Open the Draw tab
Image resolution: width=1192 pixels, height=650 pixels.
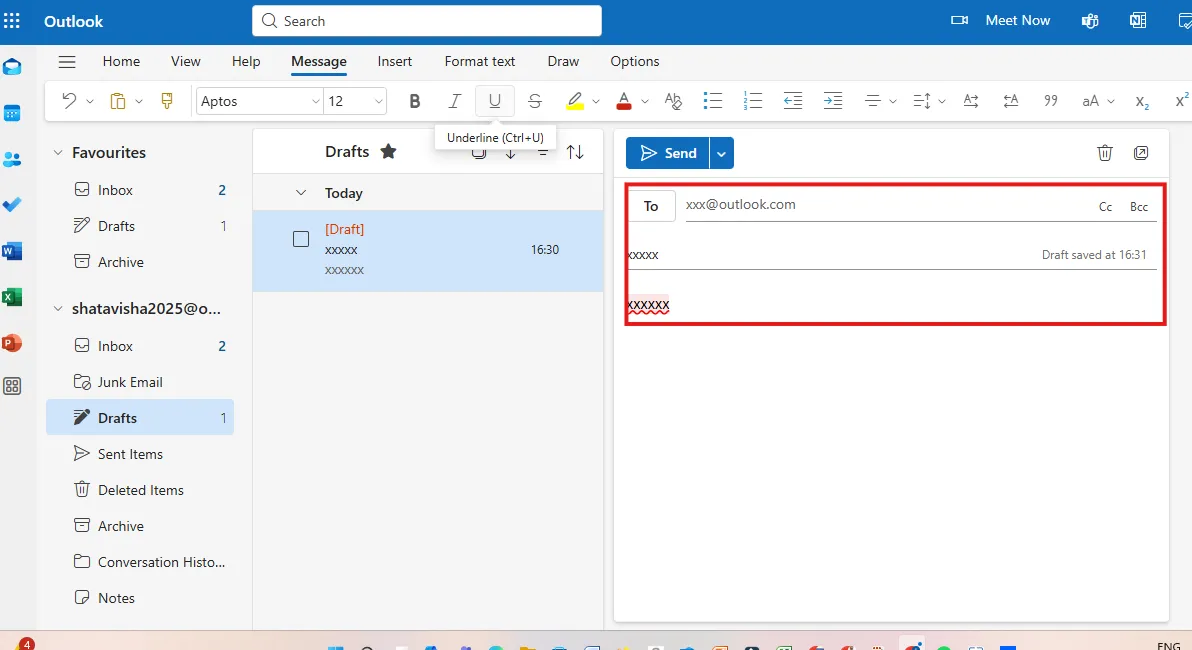pos(563,62)
